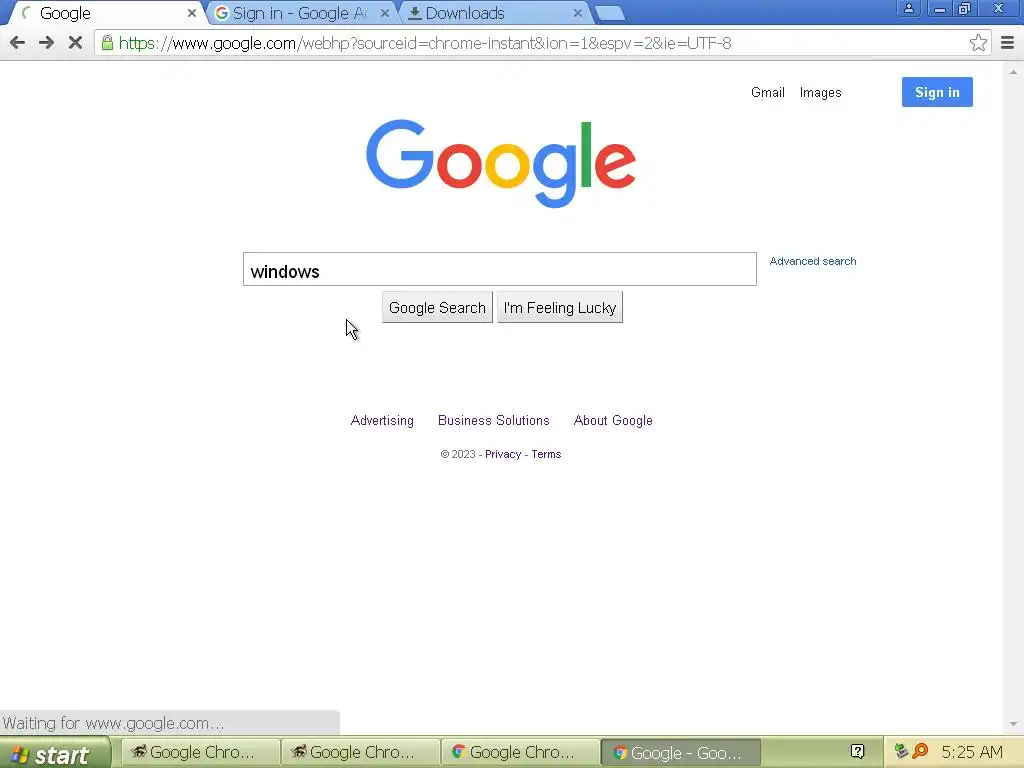The width and height of the screenshot is (1024, 768).
Task: Click the Google Search button
Action: pos(437,308)
